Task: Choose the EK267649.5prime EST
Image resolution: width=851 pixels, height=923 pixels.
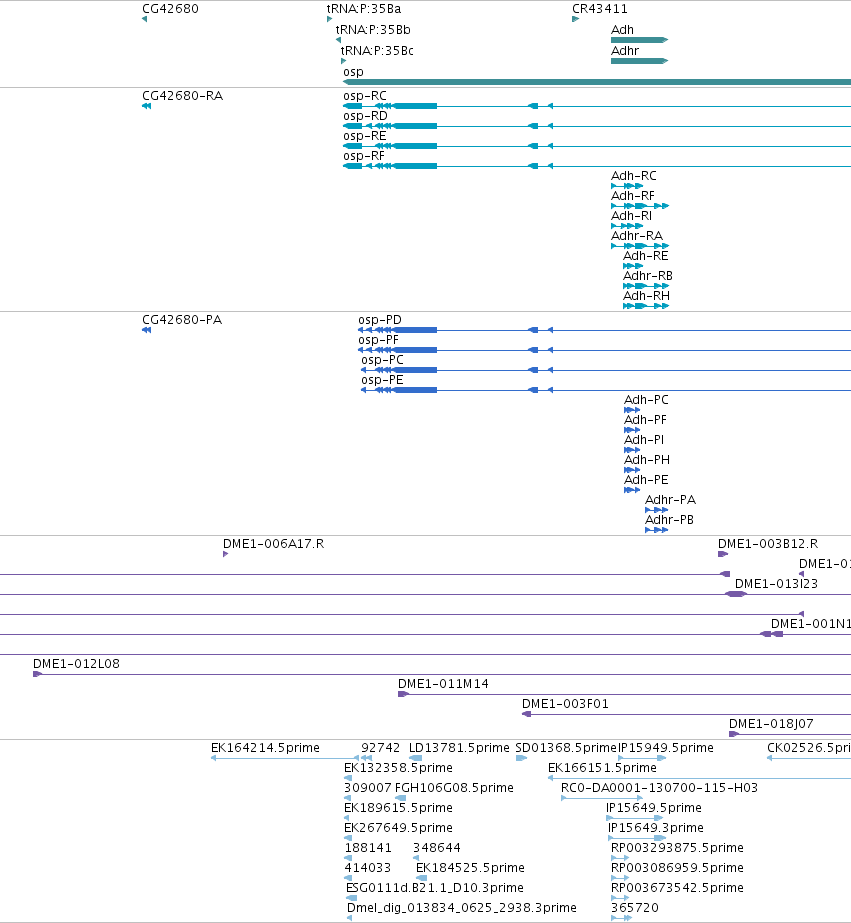Action: pos(348,838)
